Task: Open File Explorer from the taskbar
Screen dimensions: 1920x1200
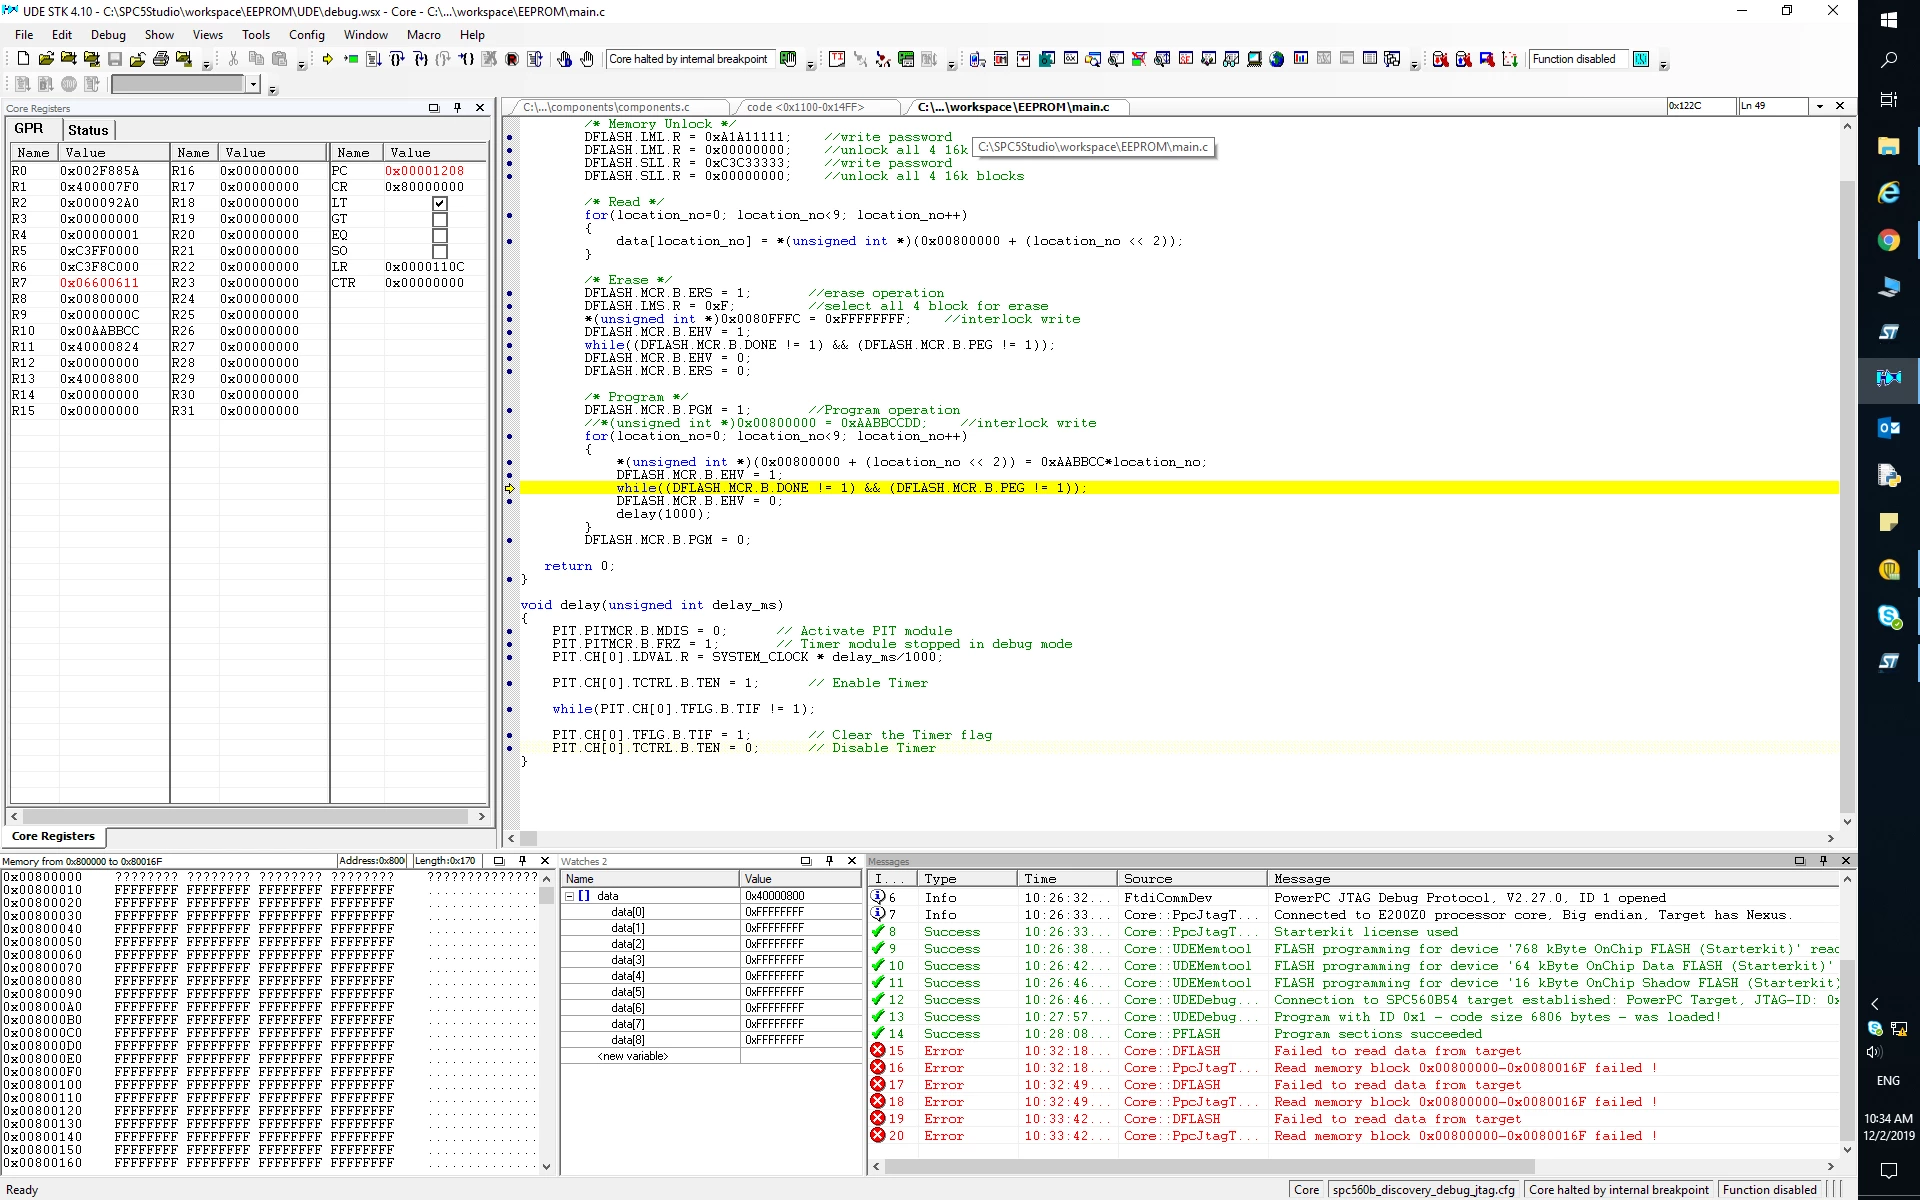Action: pos(1888,146)
